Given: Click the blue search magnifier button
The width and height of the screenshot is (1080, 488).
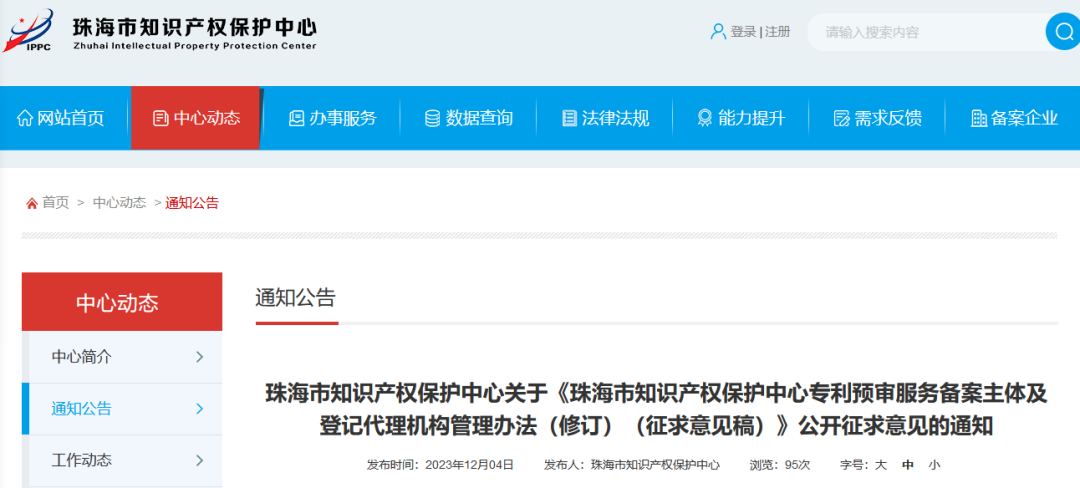Looking at the screenshot, I should [x=1062, y=32].
